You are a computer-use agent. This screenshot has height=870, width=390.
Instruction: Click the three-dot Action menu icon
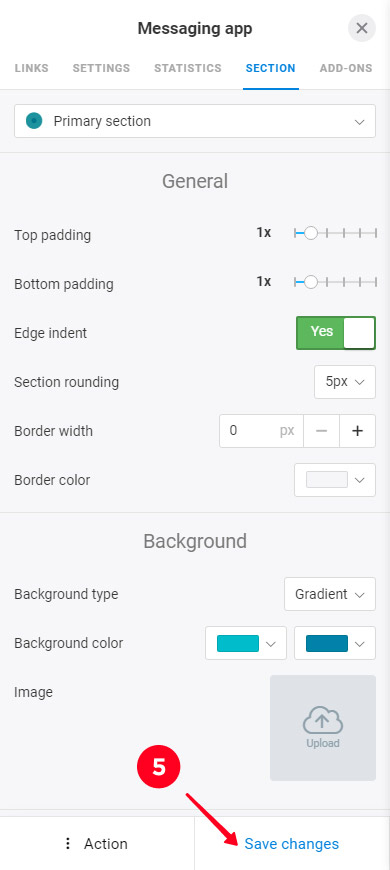(x=68, y=844)
